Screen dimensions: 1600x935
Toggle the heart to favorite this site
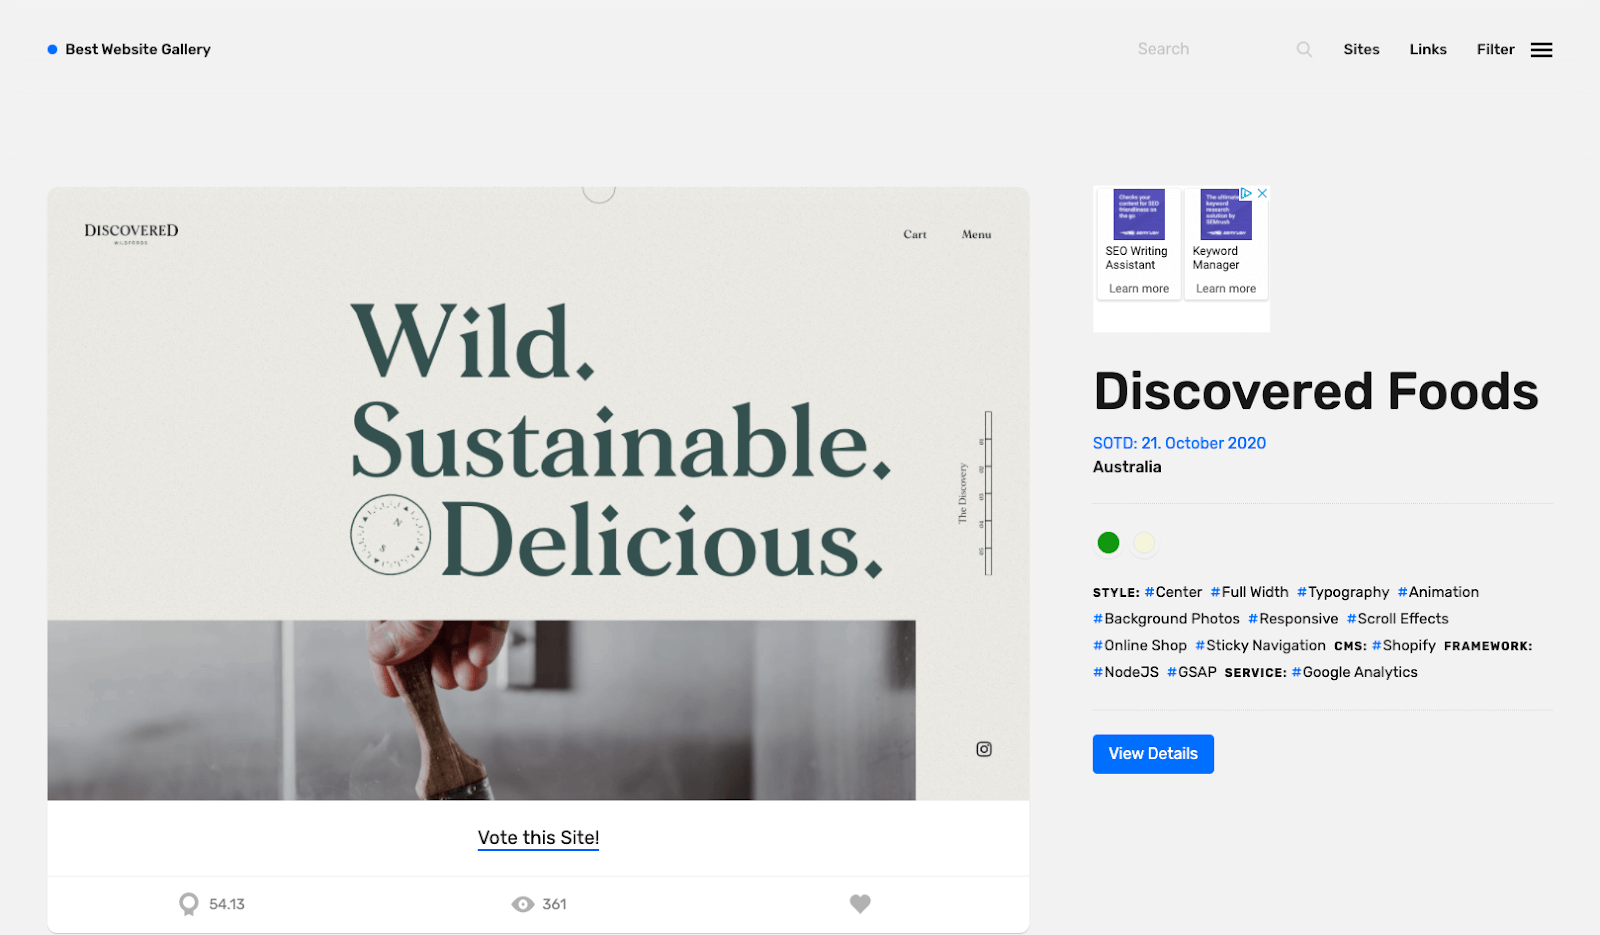[859, 903]
